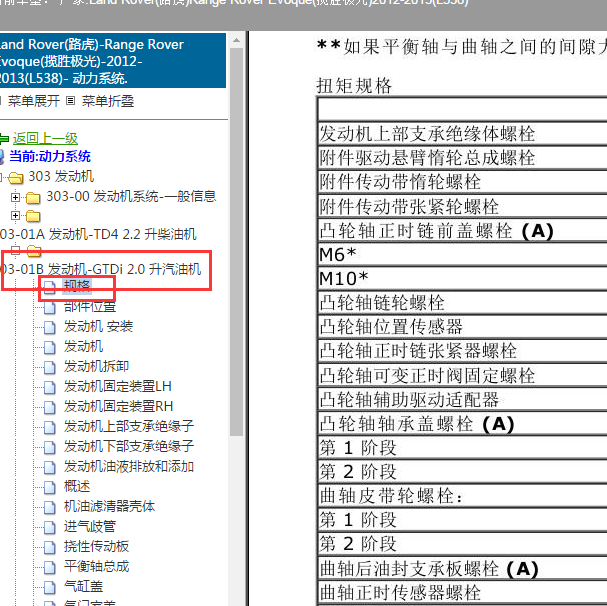Click the page icon beside 机油滤清器壳体
The height and width of the screenshot is (606, 607).
pyautogui.click(x=50, y=508)
